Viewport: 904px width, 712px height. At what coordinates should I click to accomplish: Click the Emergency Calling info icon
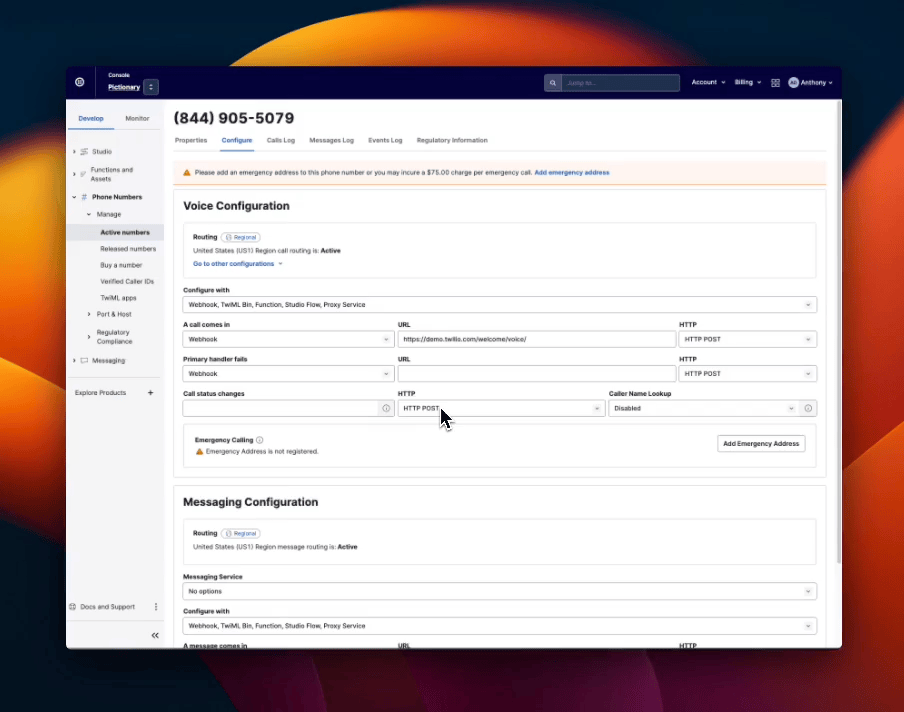(260, 440)
